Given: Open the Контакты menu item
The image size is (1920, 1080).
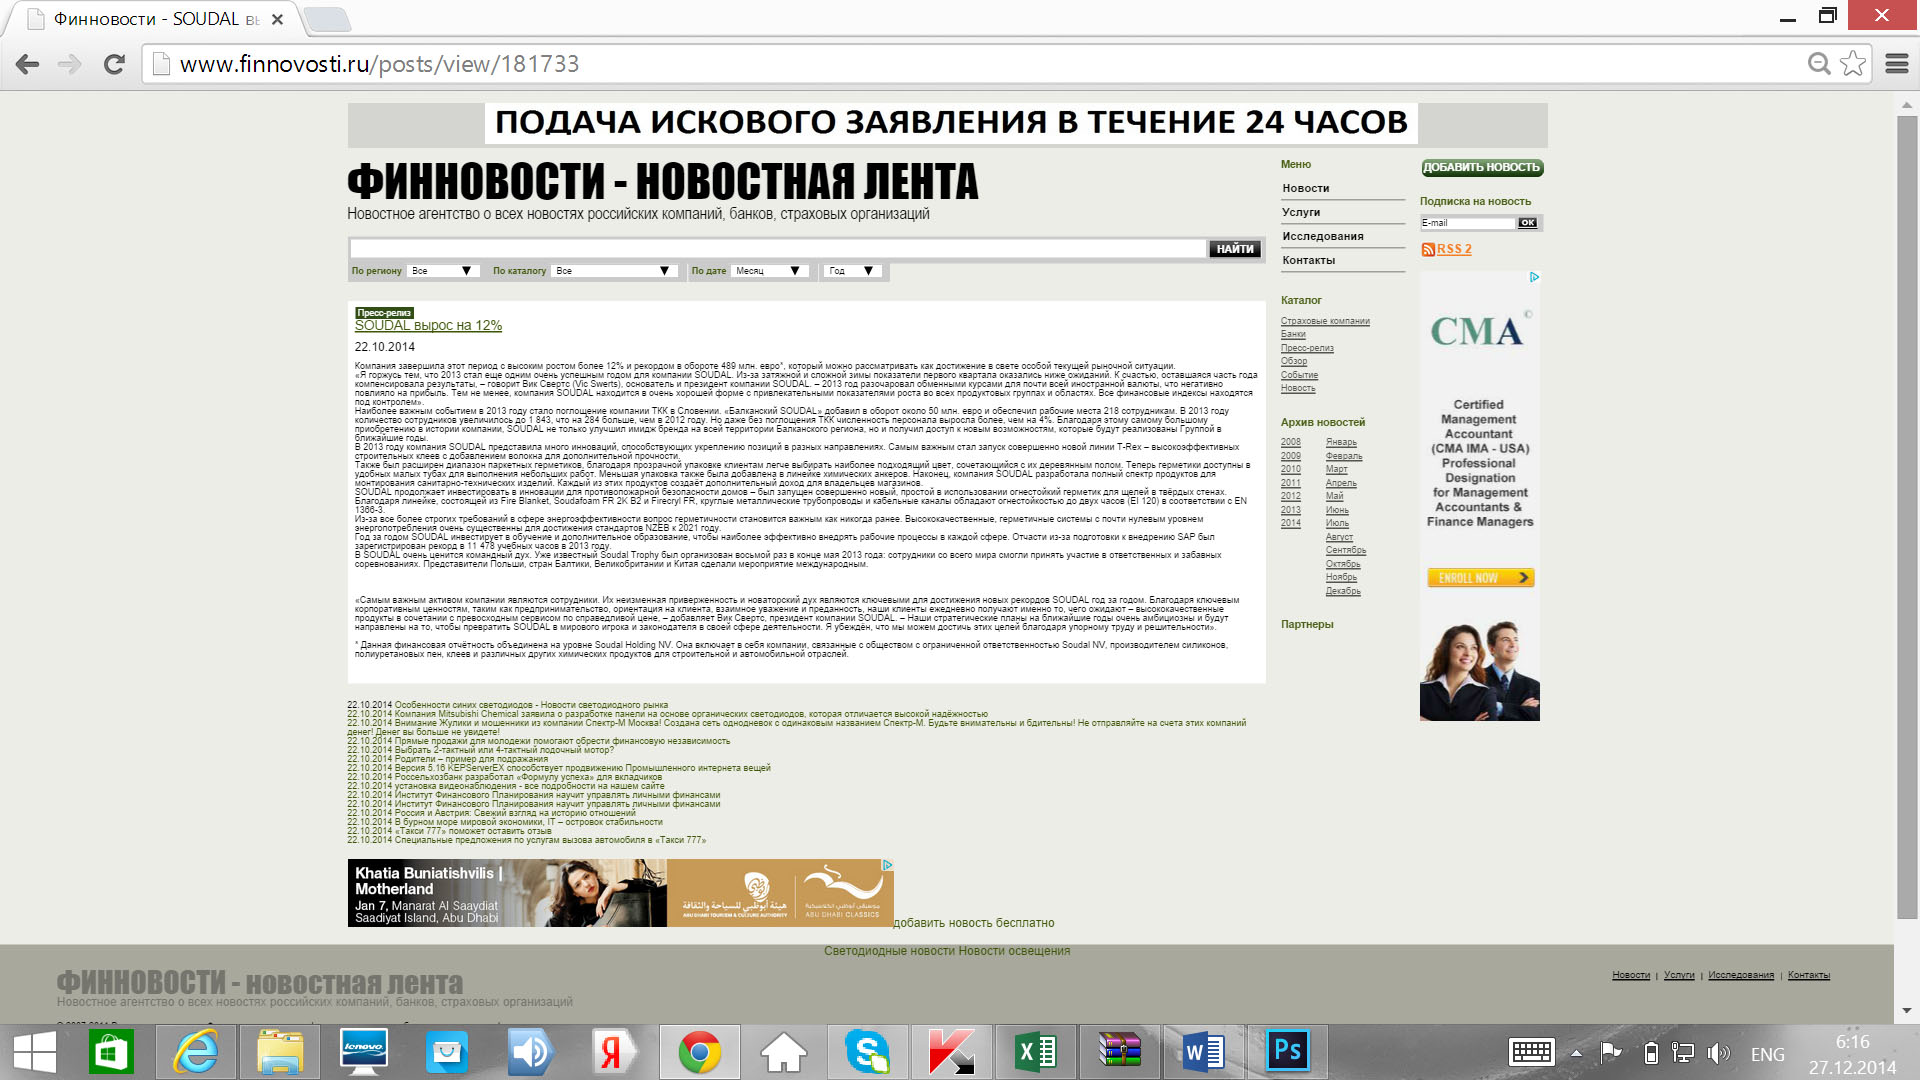Looking at the screenshot, I should [1308, 260].
